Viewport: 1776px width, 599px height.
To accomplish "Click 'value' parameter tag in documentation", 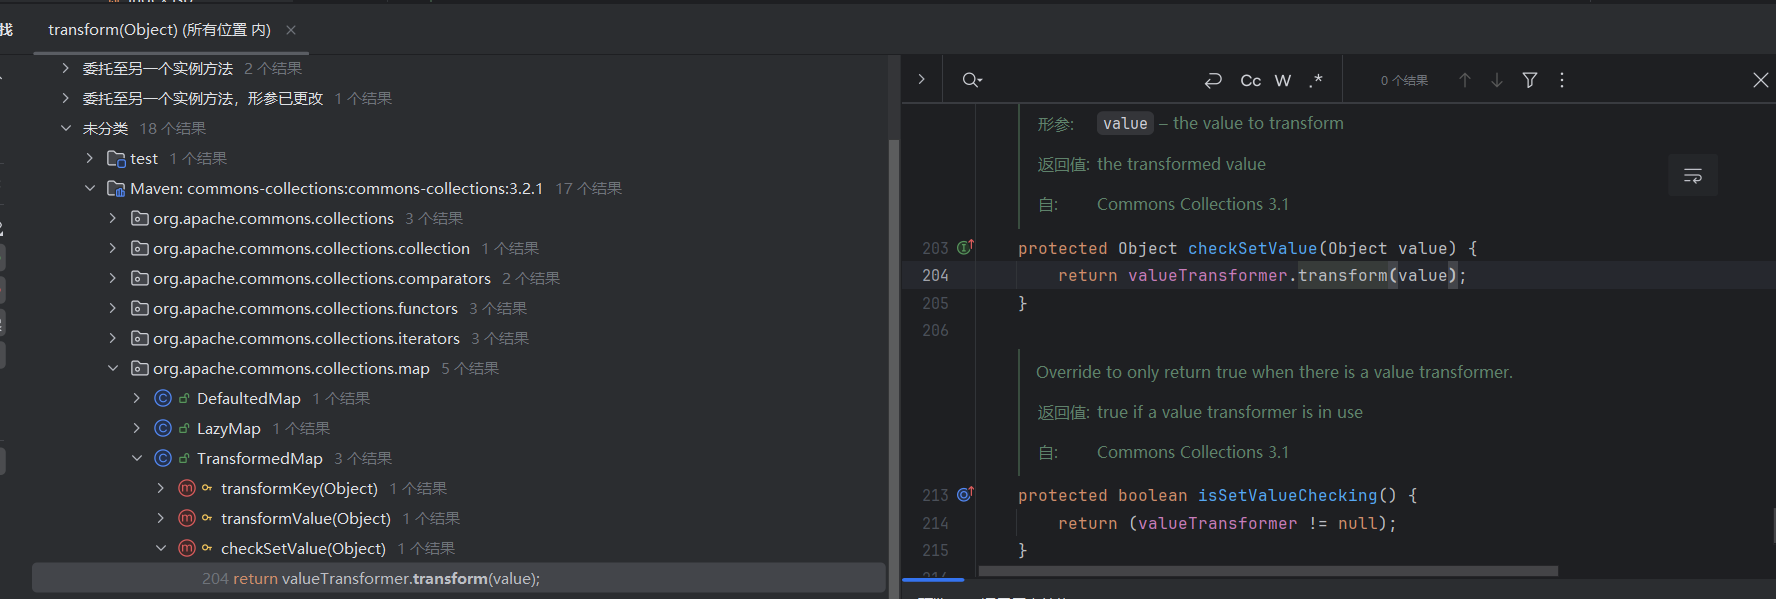I will (1125, 123).
